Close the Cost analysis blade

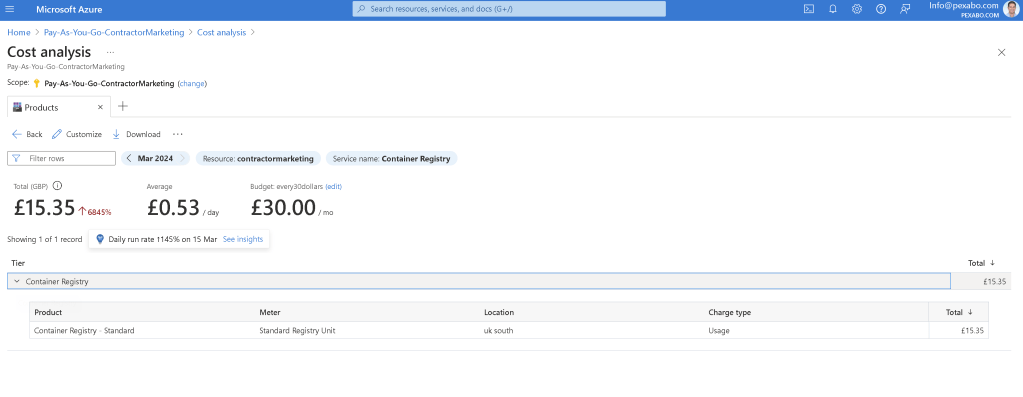[1001, 52]
